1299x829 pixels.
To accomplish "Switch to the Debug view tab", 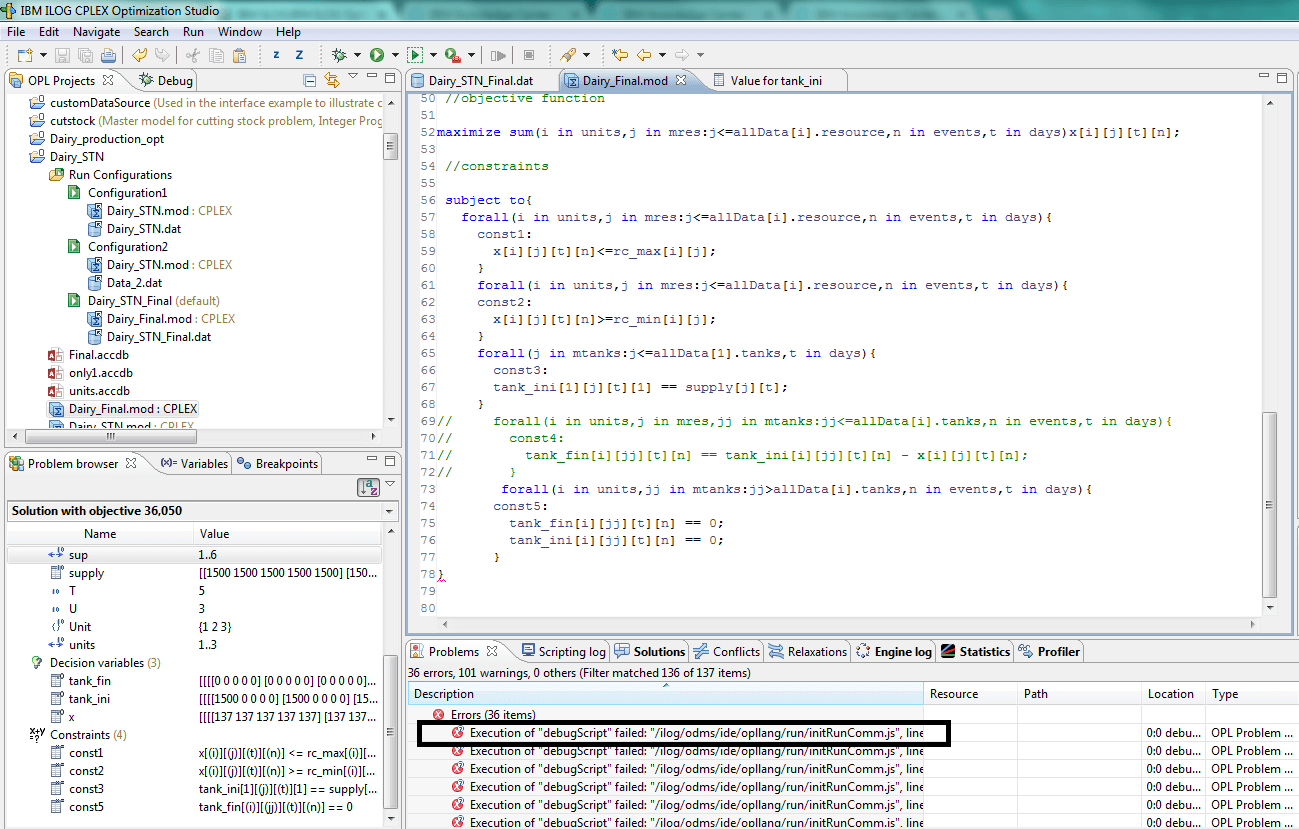I will coord(166,80).
